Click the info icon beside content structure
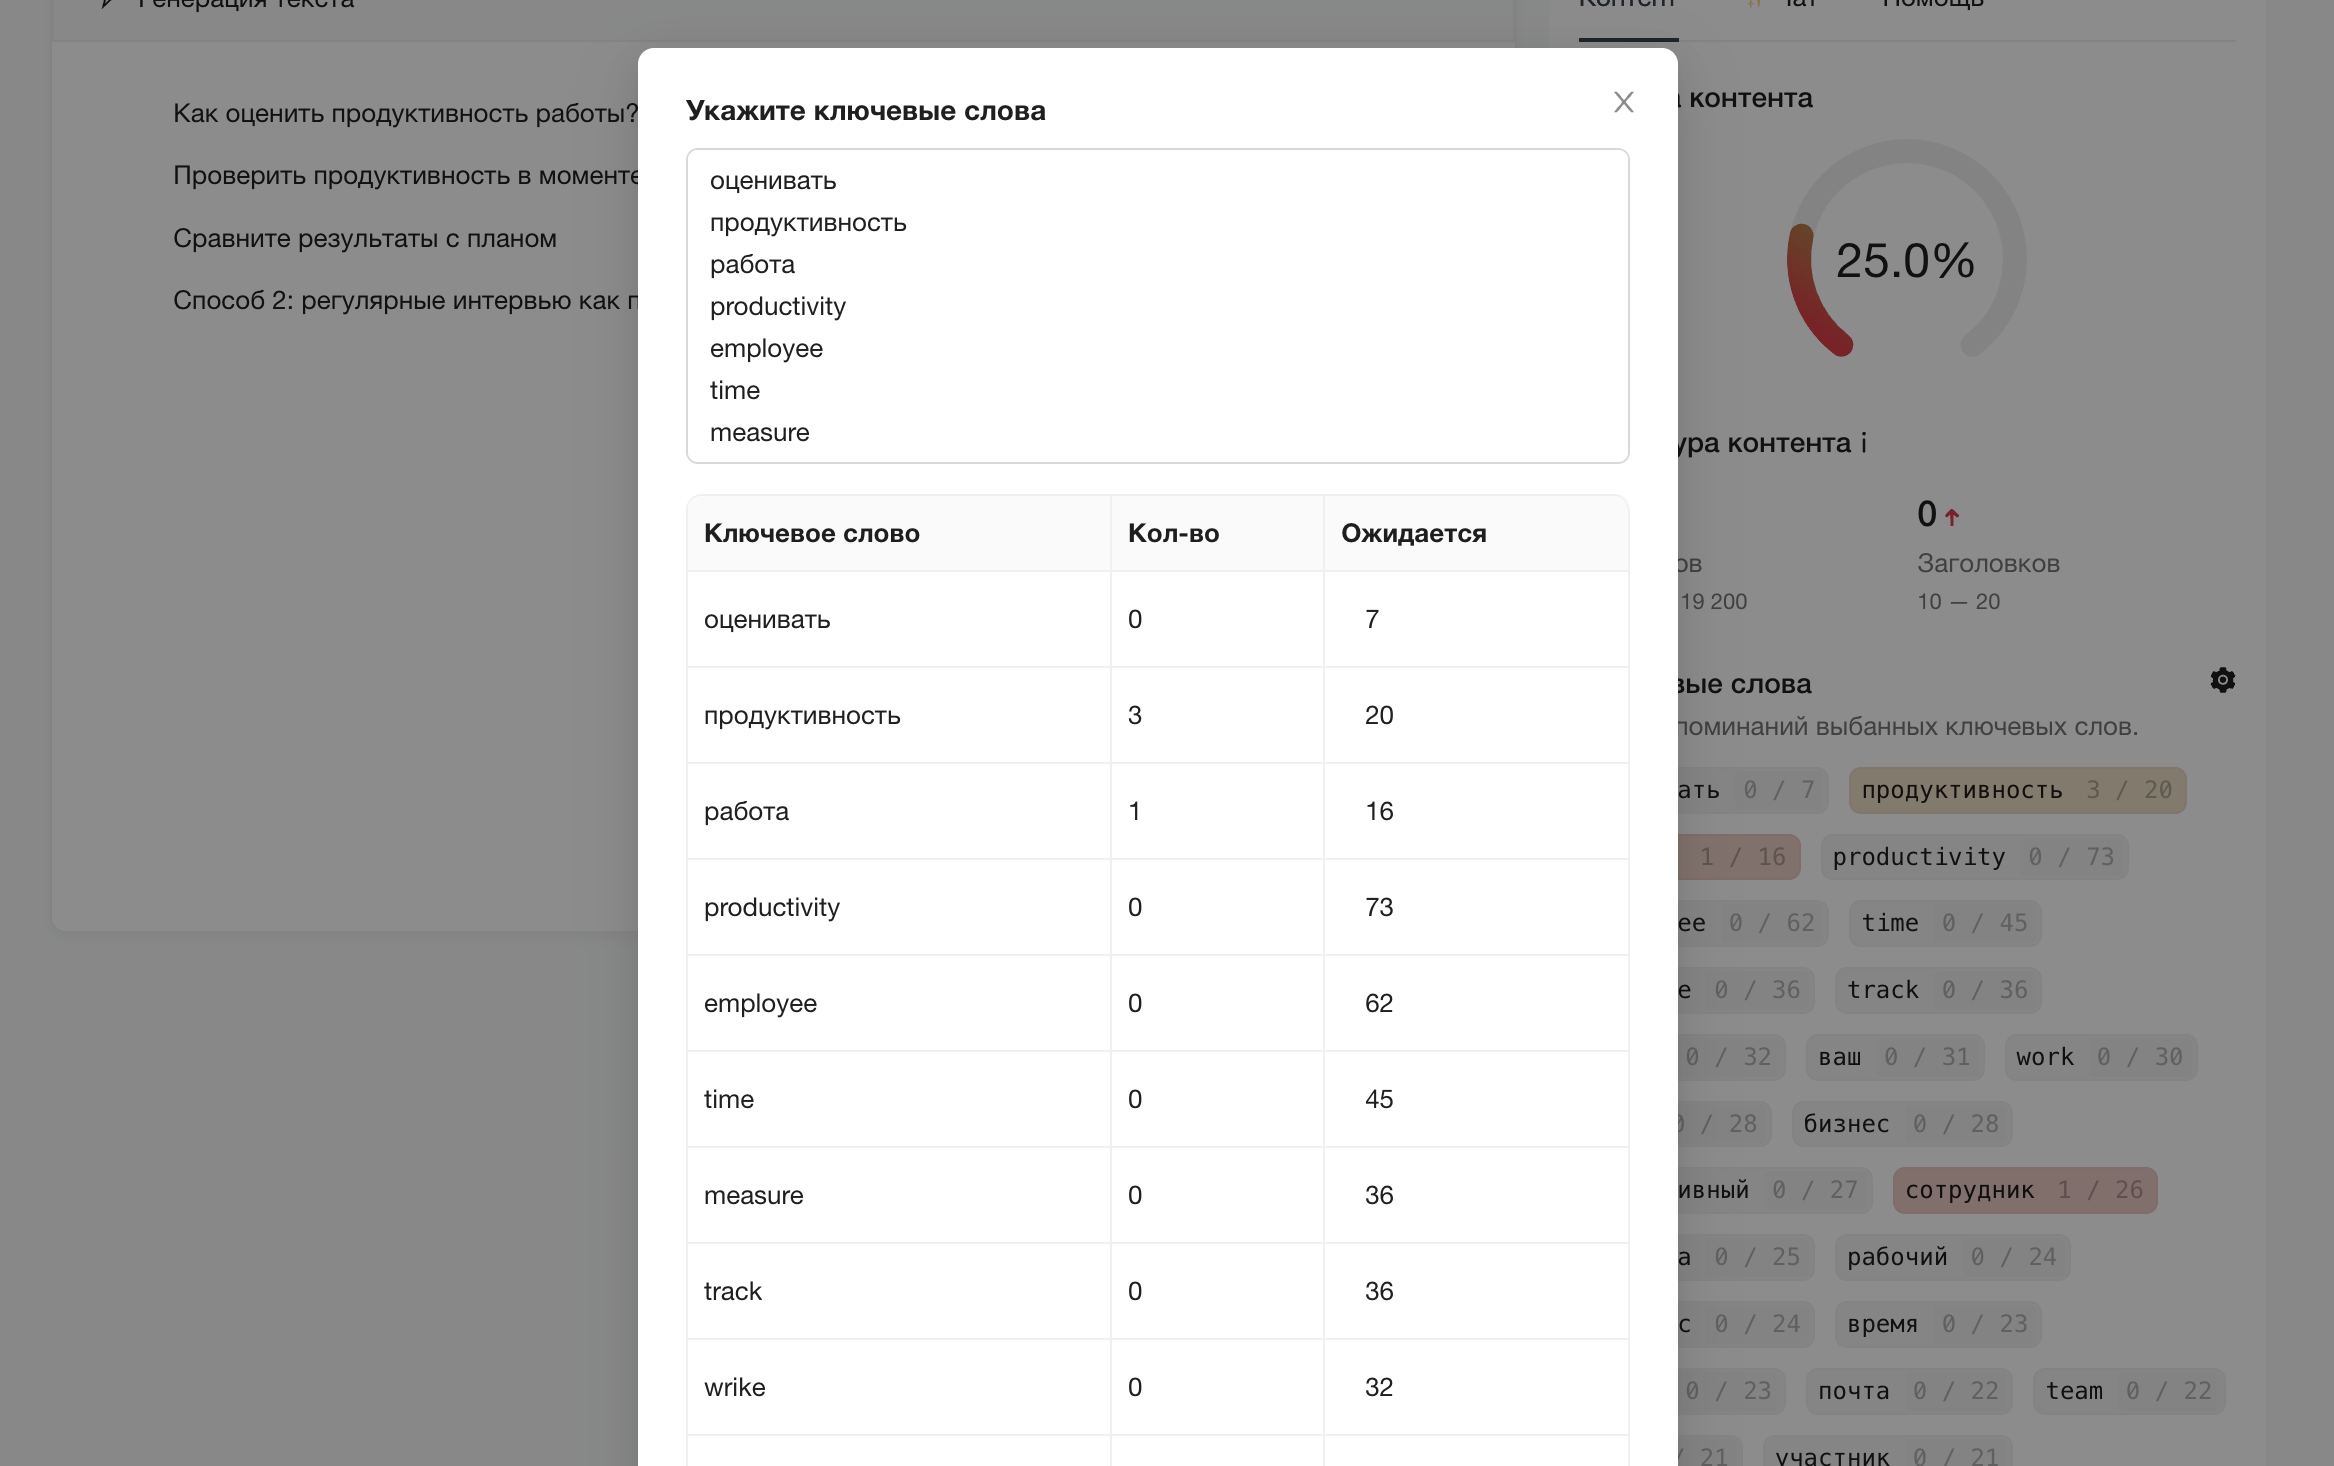2334x1466 pixels. 1863,443
